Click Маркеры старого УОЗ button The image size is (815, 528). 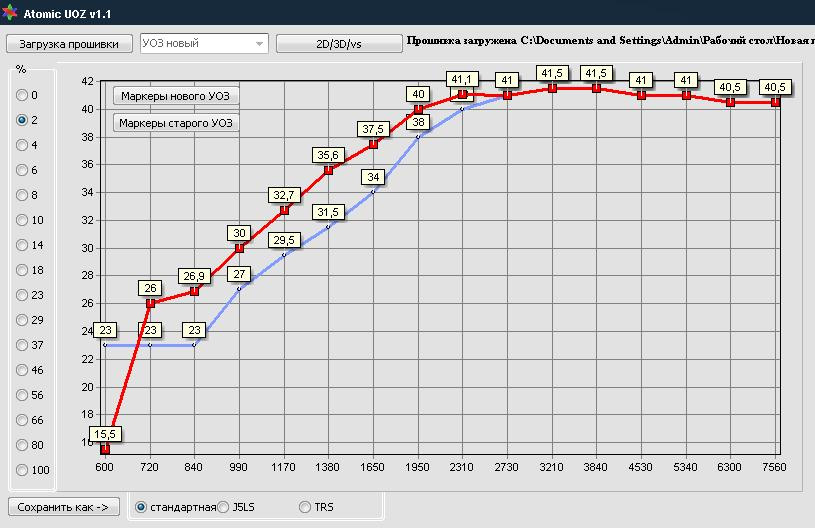[x=176, y=123]
